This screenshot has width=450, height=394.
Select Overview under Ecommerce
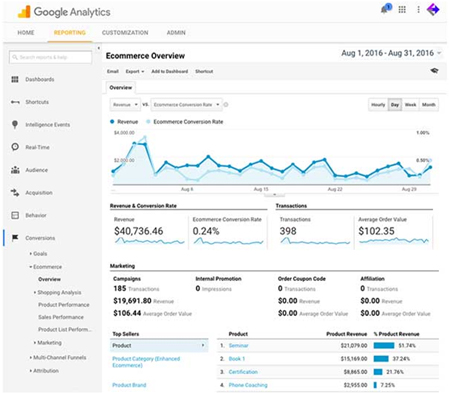pos(49,279)
